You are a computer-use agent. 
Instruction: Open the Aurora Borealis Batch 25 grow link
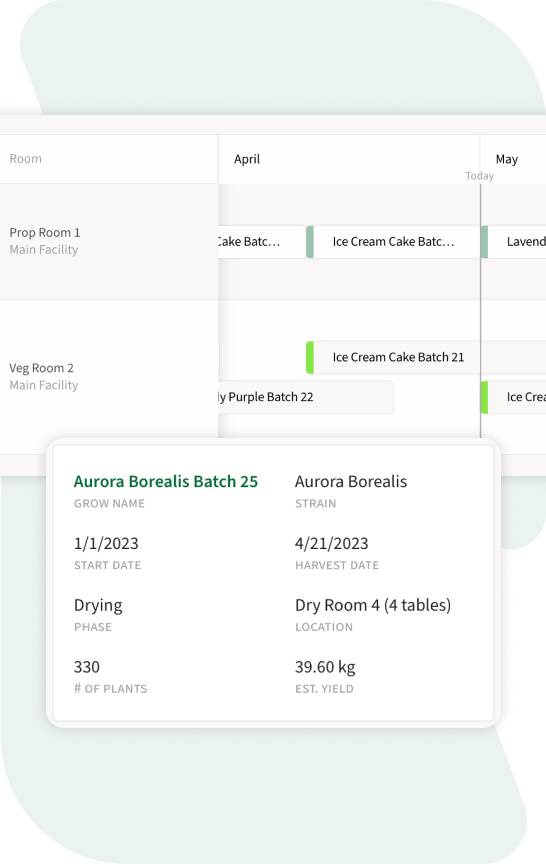(x=165, y=481)
